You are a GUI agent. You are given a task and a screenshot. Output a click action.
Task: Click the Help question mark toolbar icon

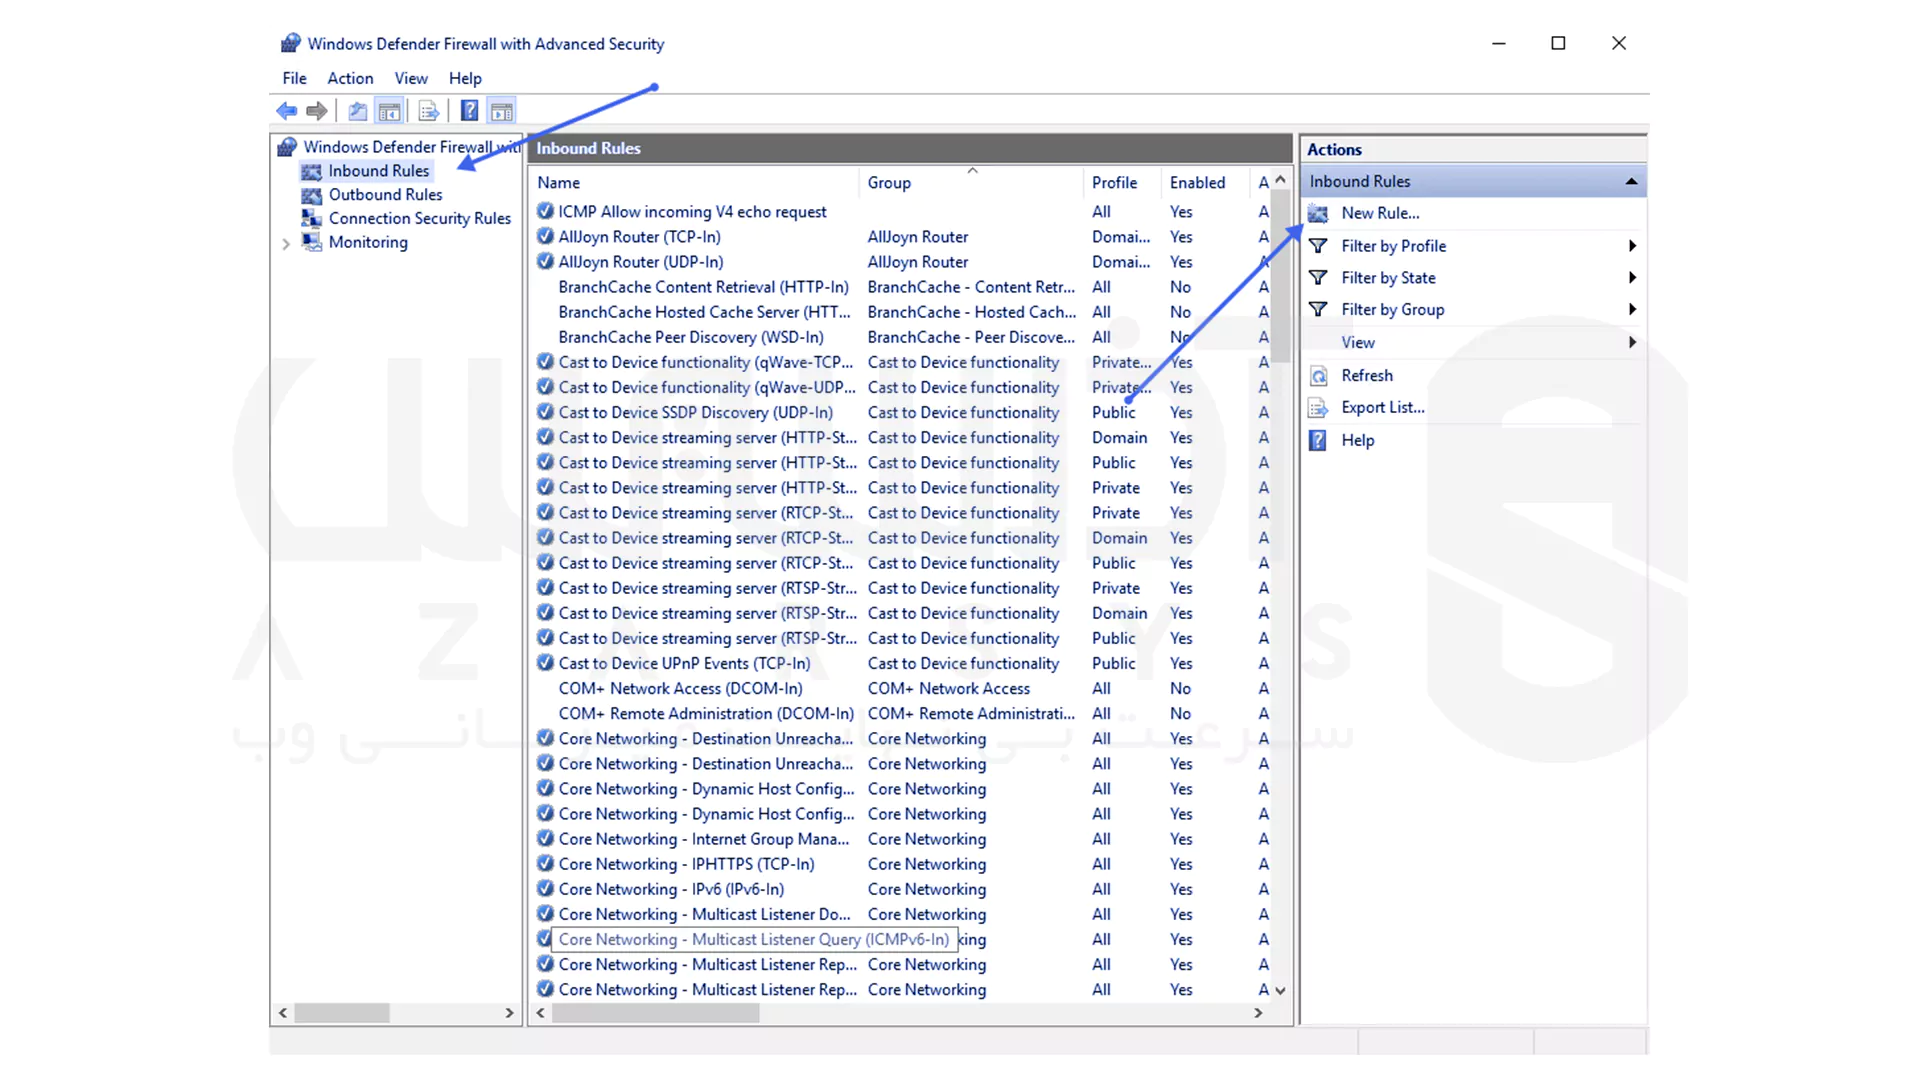[x=469, y=111]
